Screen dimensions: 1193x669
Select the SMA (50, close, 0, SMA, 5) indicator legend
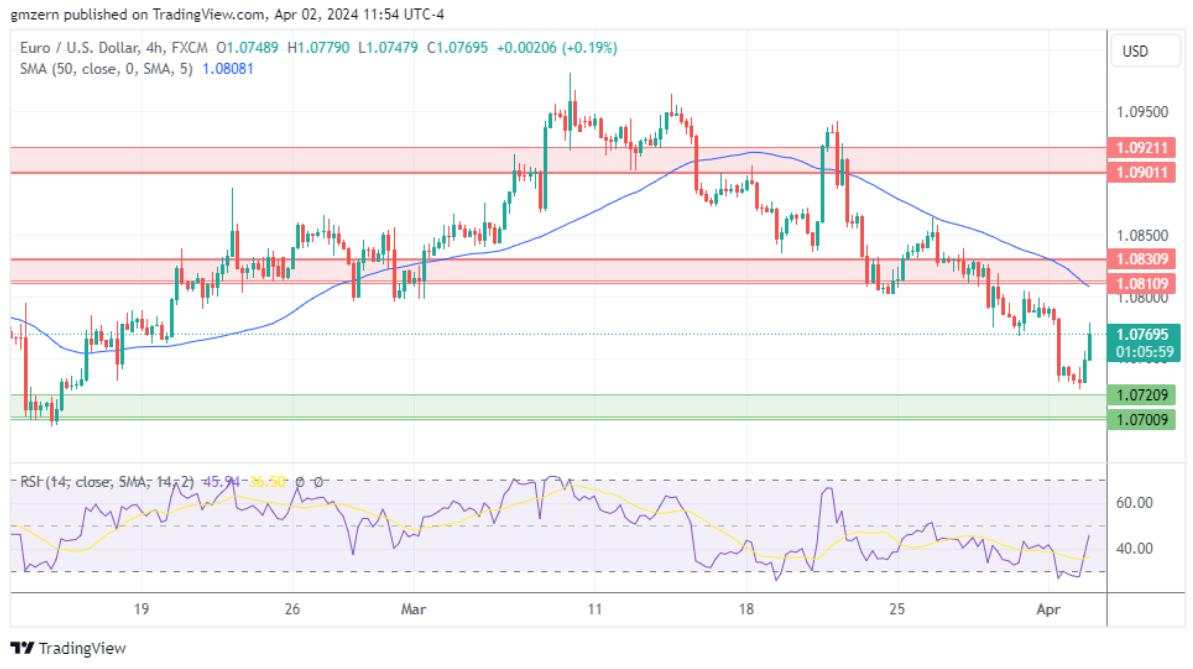(107, 69)
